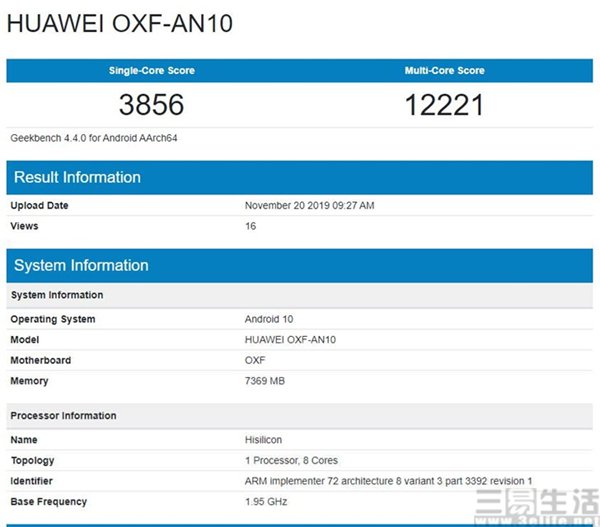The width and height of the screenshot is (600, 527).
Task: Click the Topology label
Action: [33, 461]
